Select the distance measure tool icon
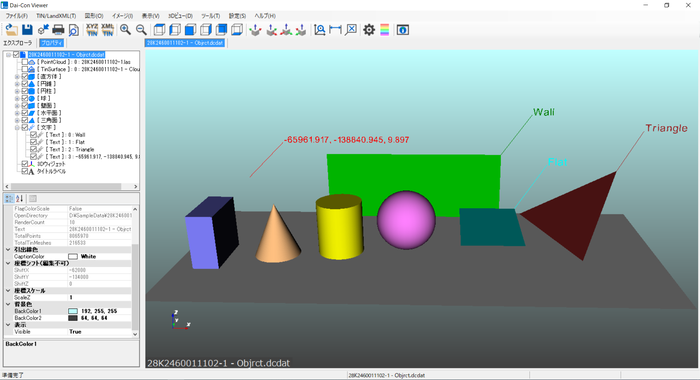The width and height of the screenshot is (700, 380). coord(335,30)
